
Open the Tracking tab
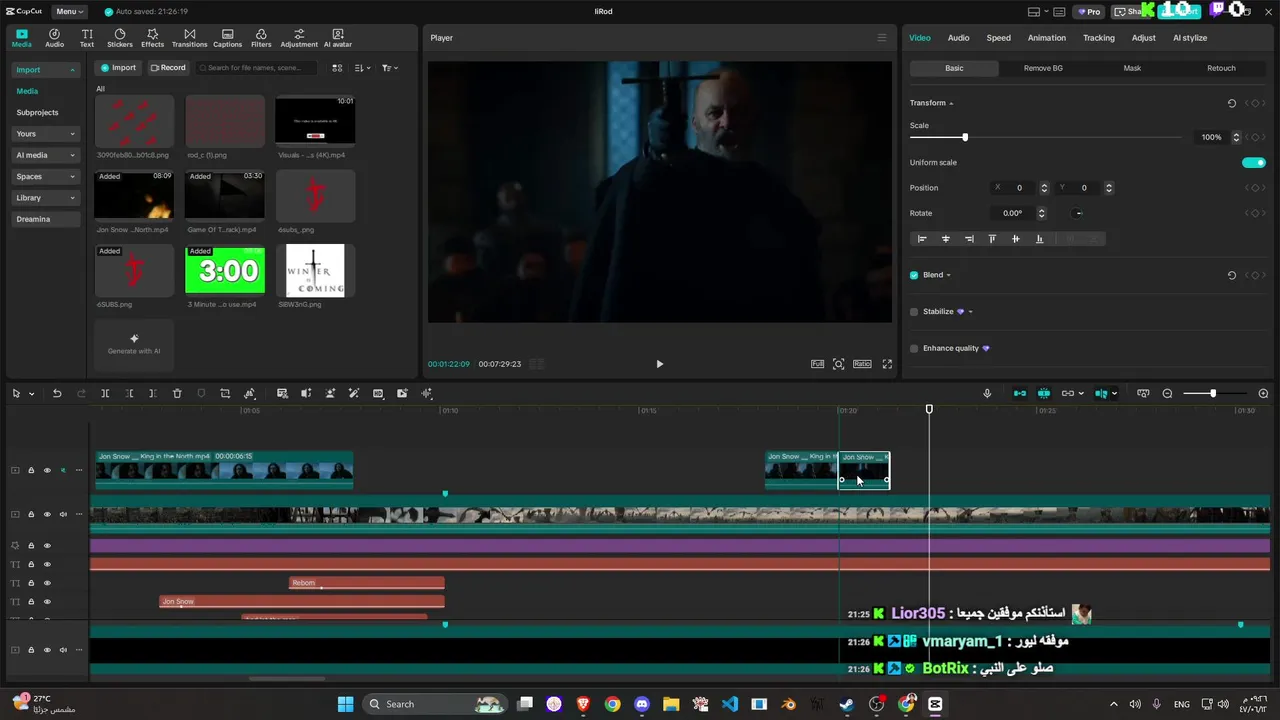pos(1098,38)
